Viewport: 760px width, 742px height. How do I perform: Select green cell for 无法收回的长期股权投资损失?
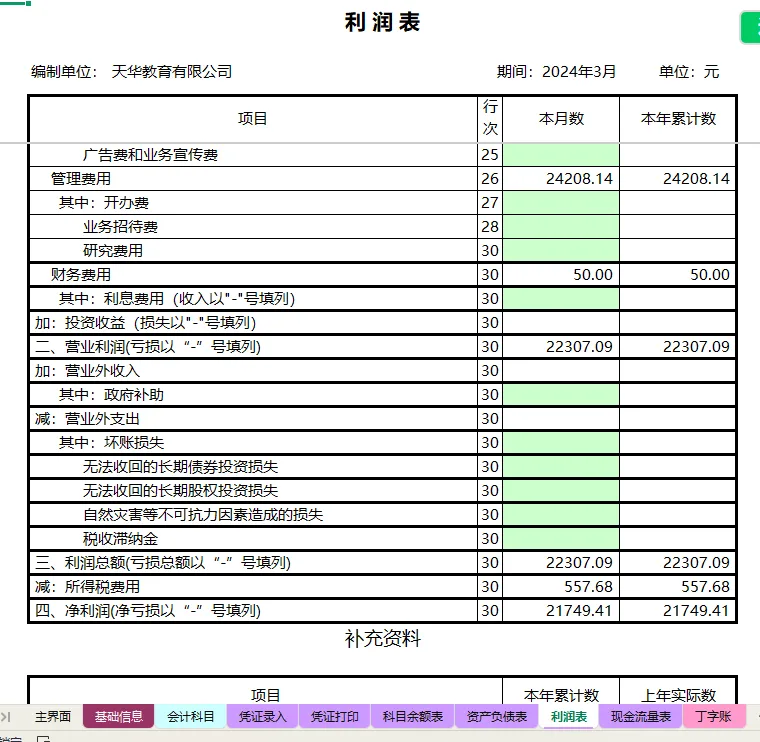(x=561, y=490)
